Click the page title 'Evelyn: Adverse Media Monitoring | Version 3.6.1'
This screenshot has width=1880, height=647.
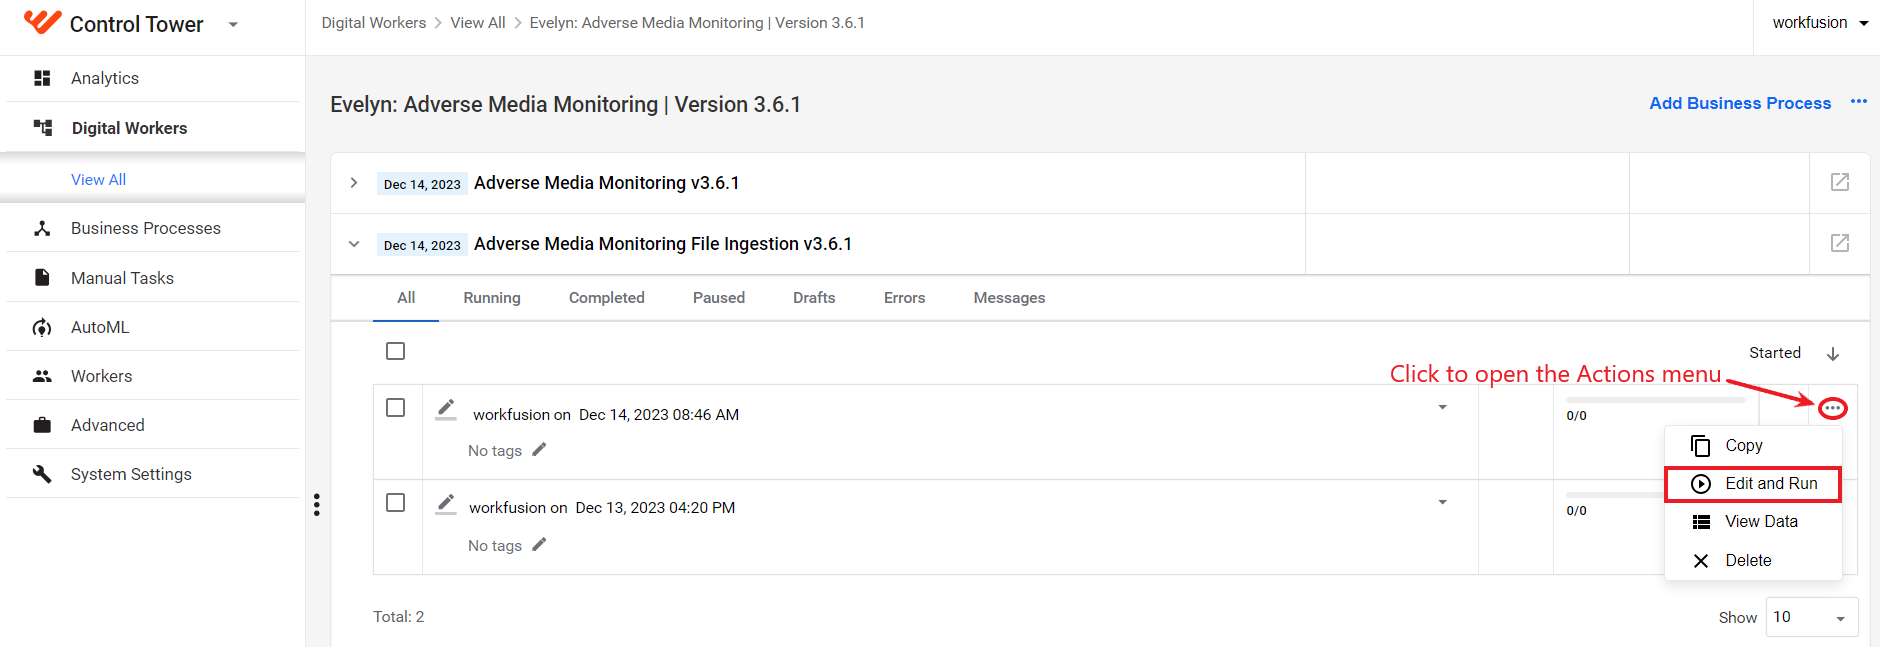click(x=566, y=104)
